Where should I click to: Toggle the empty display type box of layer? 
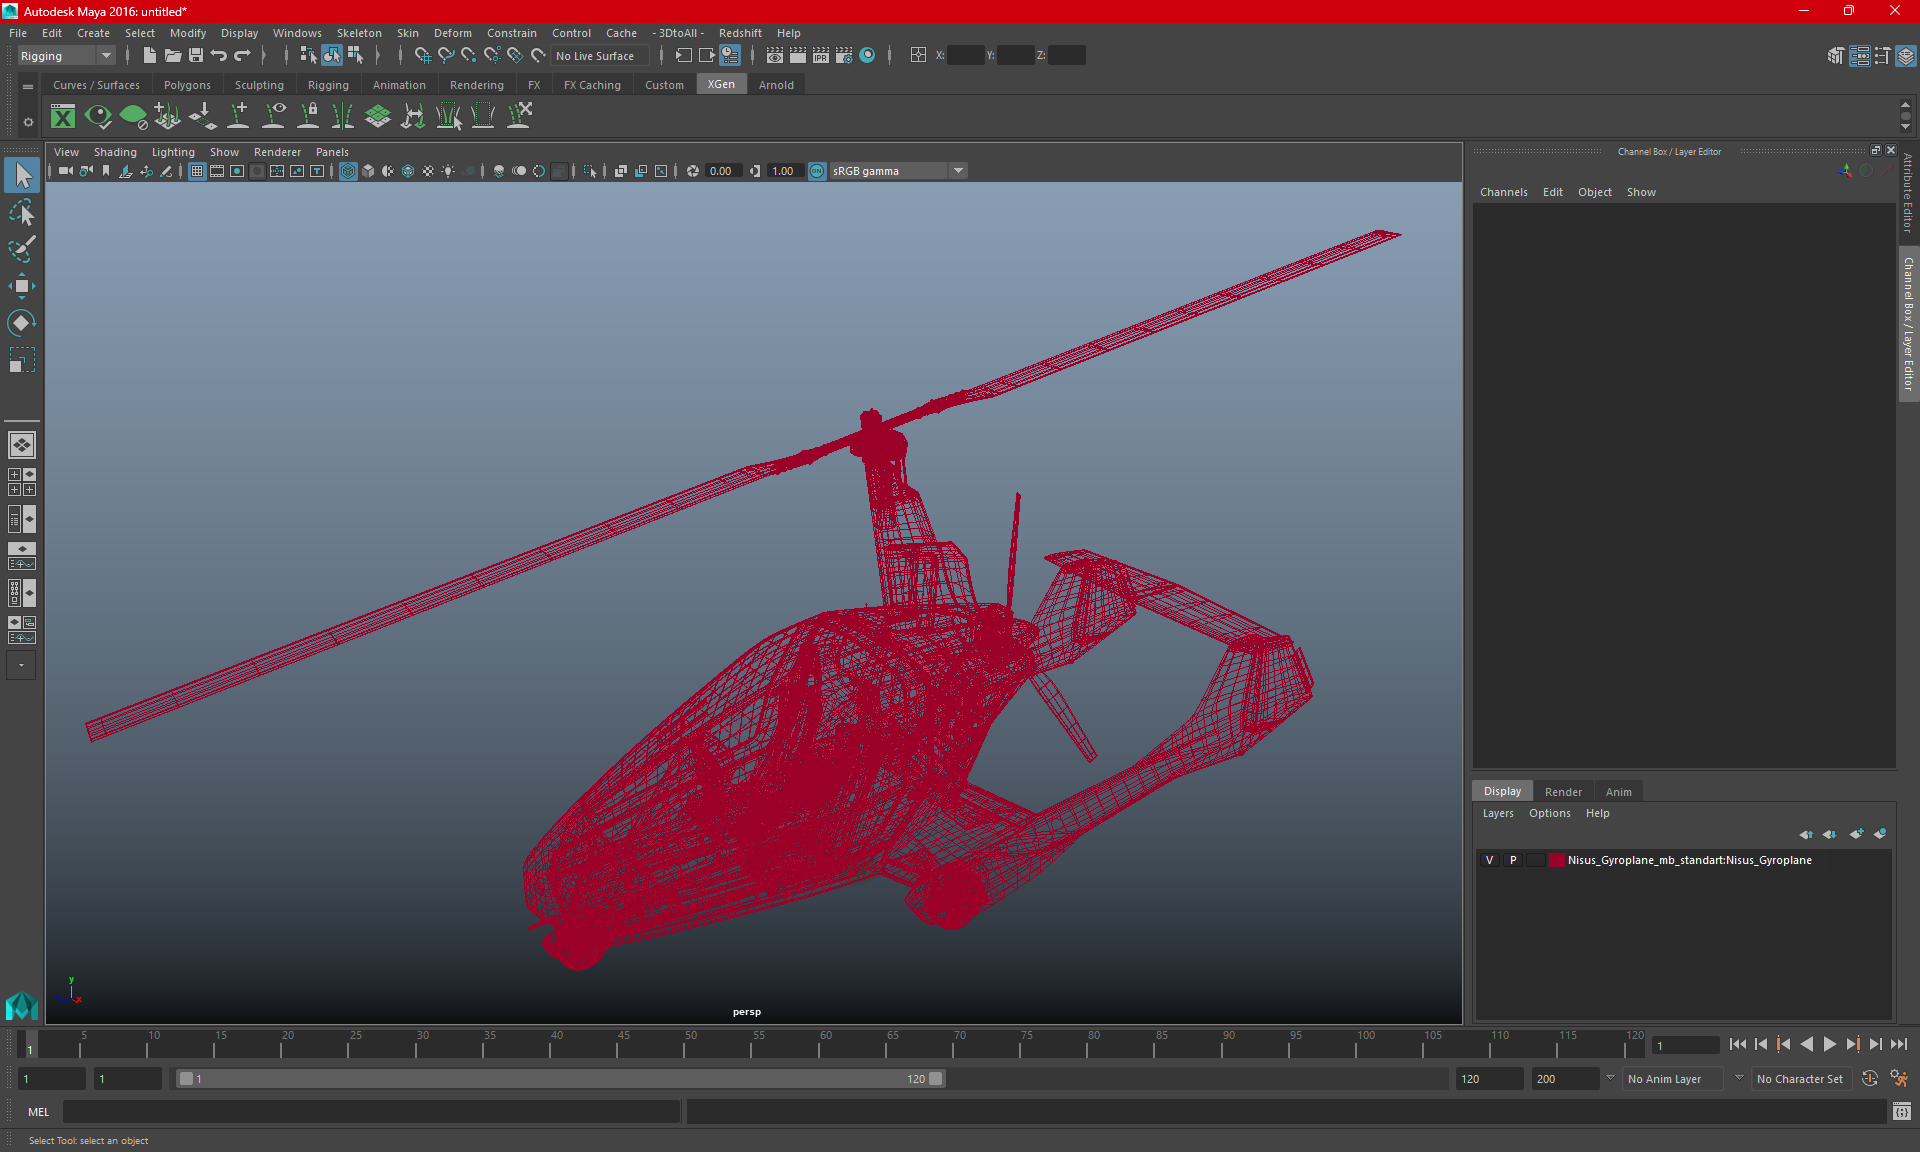pos(1536,860)
